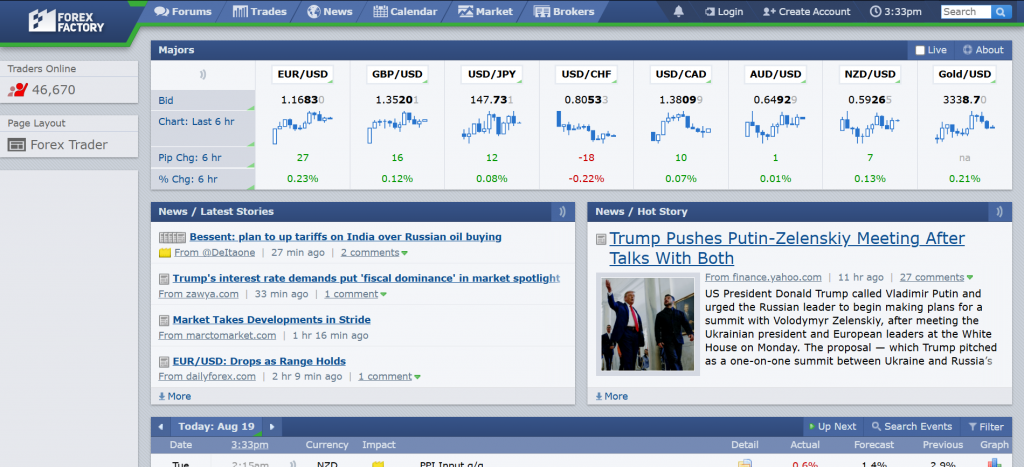
Task: Open 'EUR/USD: Drops as Range Holds' story
Action: 259,361
